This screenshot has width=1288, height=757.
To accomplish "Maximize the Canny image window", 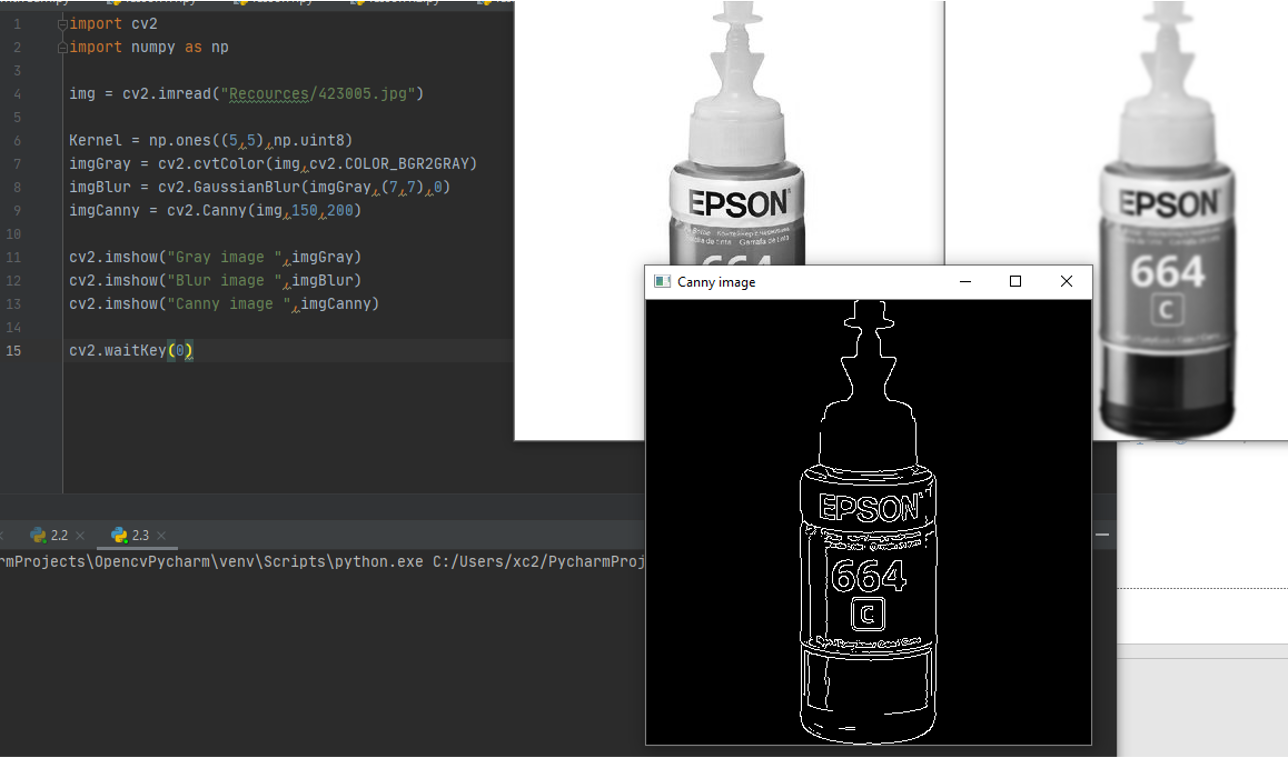I will (x=1015, y=282).
